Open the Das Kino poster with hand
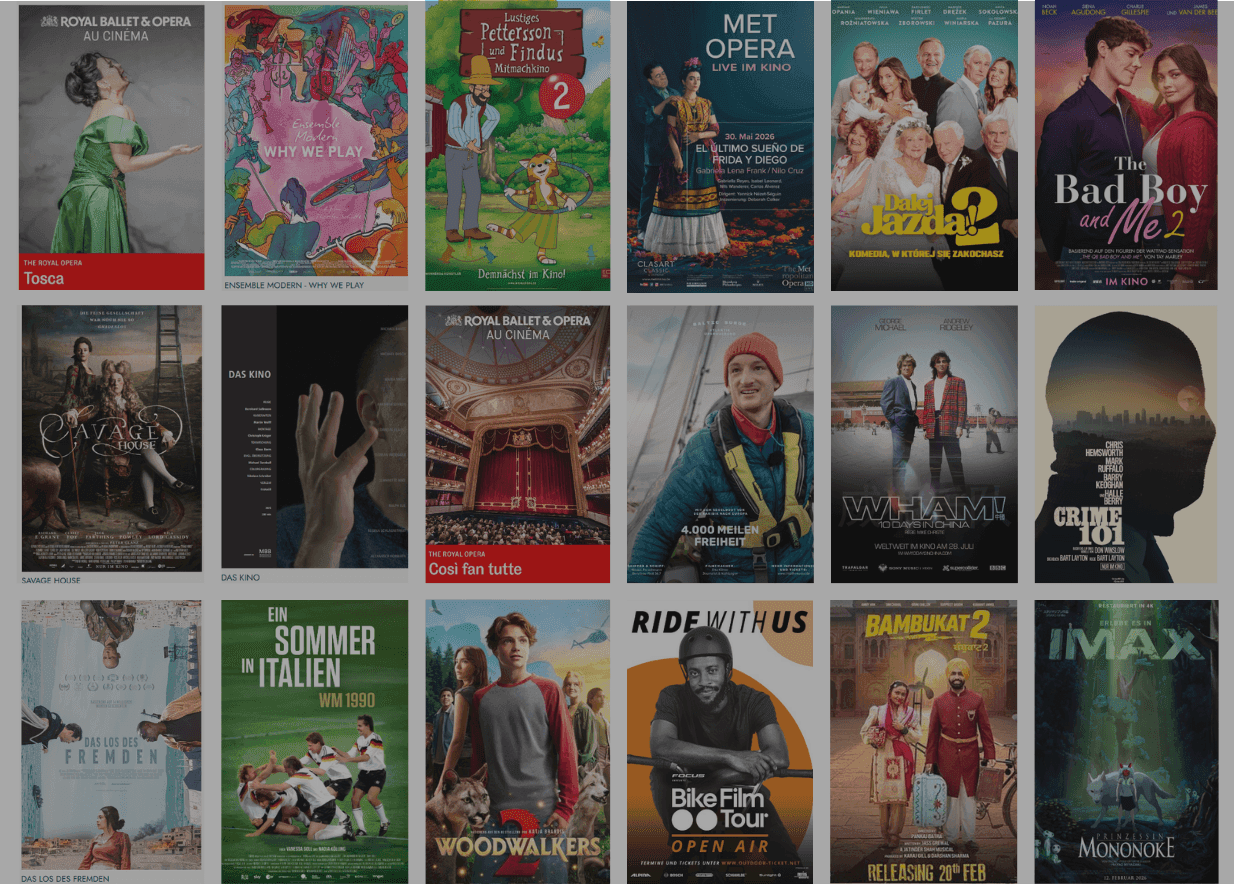The image size is (1234, 884). click(315, 437)
